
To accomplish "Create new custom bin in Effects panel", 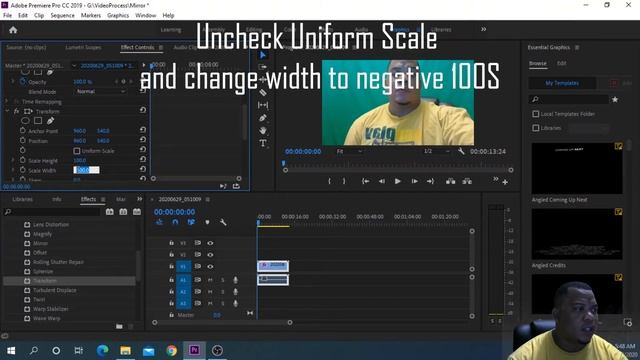I will click(x=119, y=326).
